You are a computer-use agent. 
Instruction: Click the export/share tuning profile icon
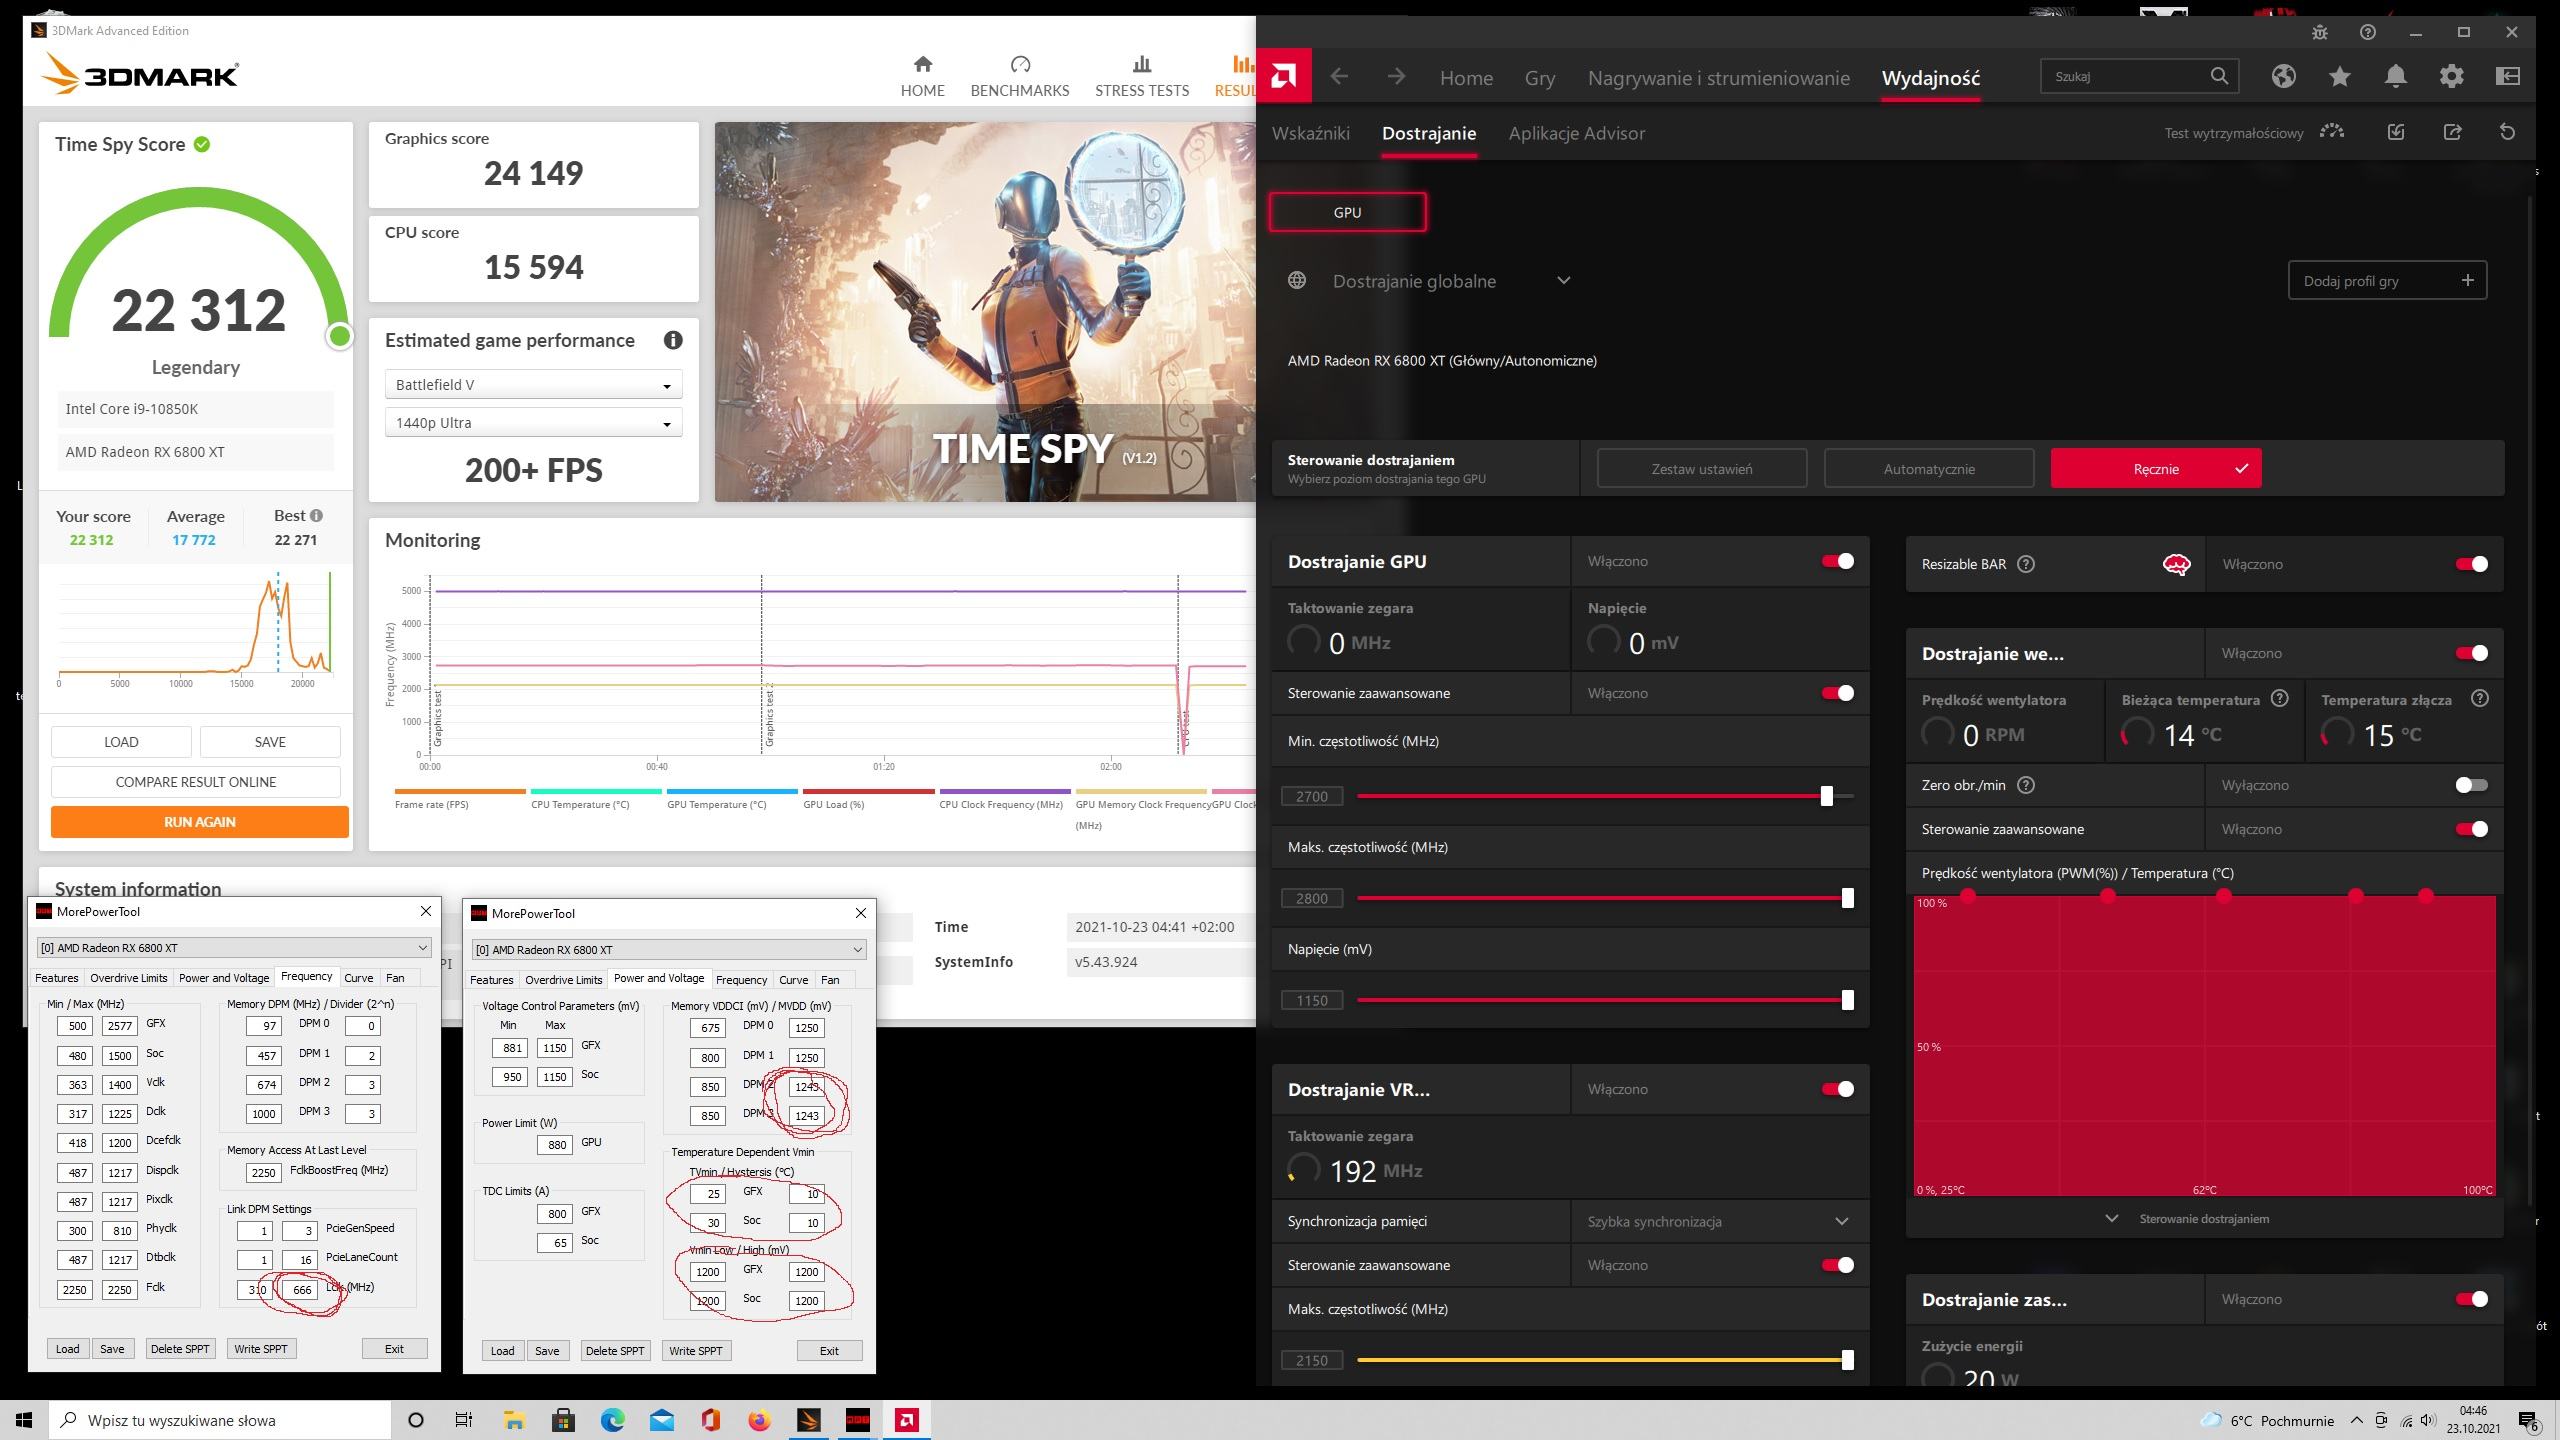pos(2451,132)
